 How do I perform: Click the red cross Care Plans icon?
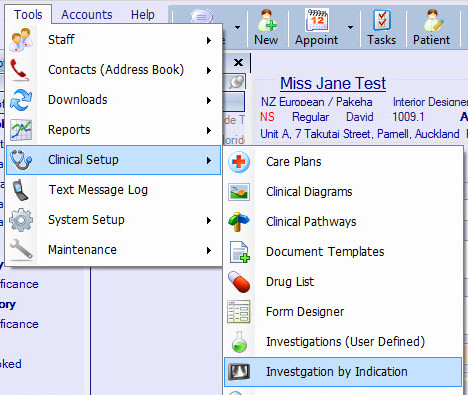pyautogui.click(x=239, y=162)
